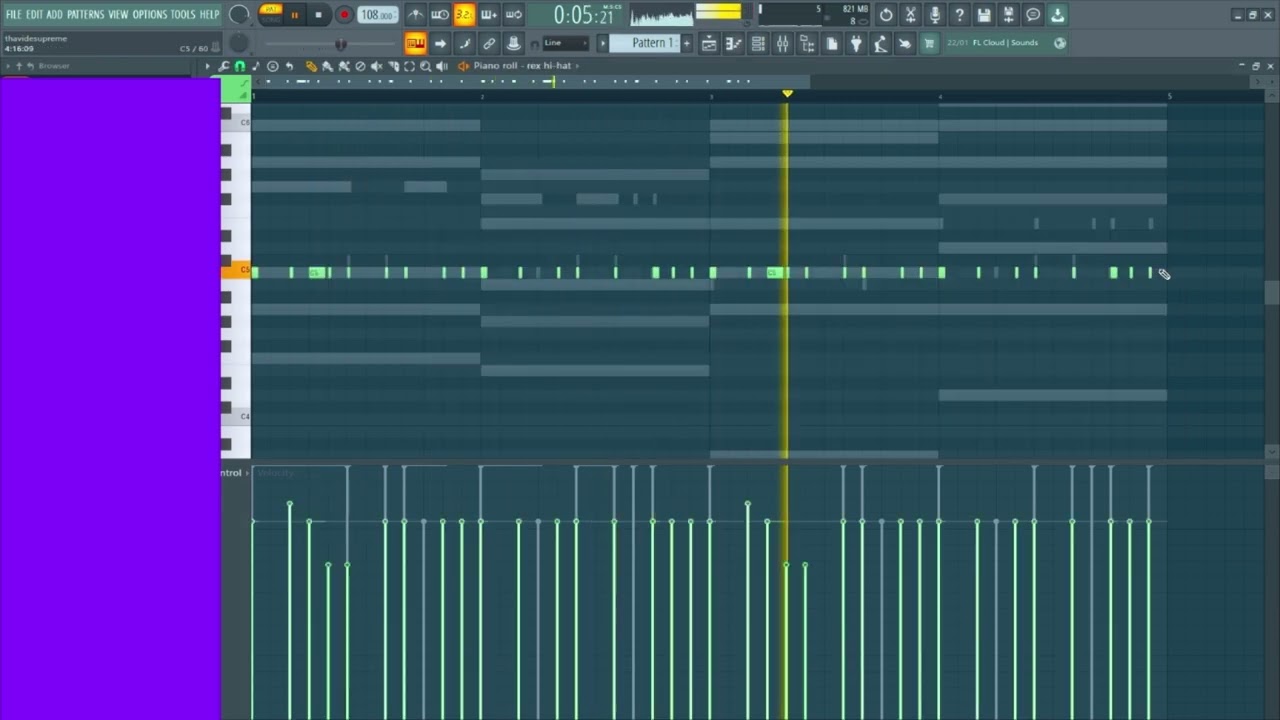This screenshot has width=1280, height=720.
Task: Click the Draw pencil tool in piano roll
Action: pos(311,66)
